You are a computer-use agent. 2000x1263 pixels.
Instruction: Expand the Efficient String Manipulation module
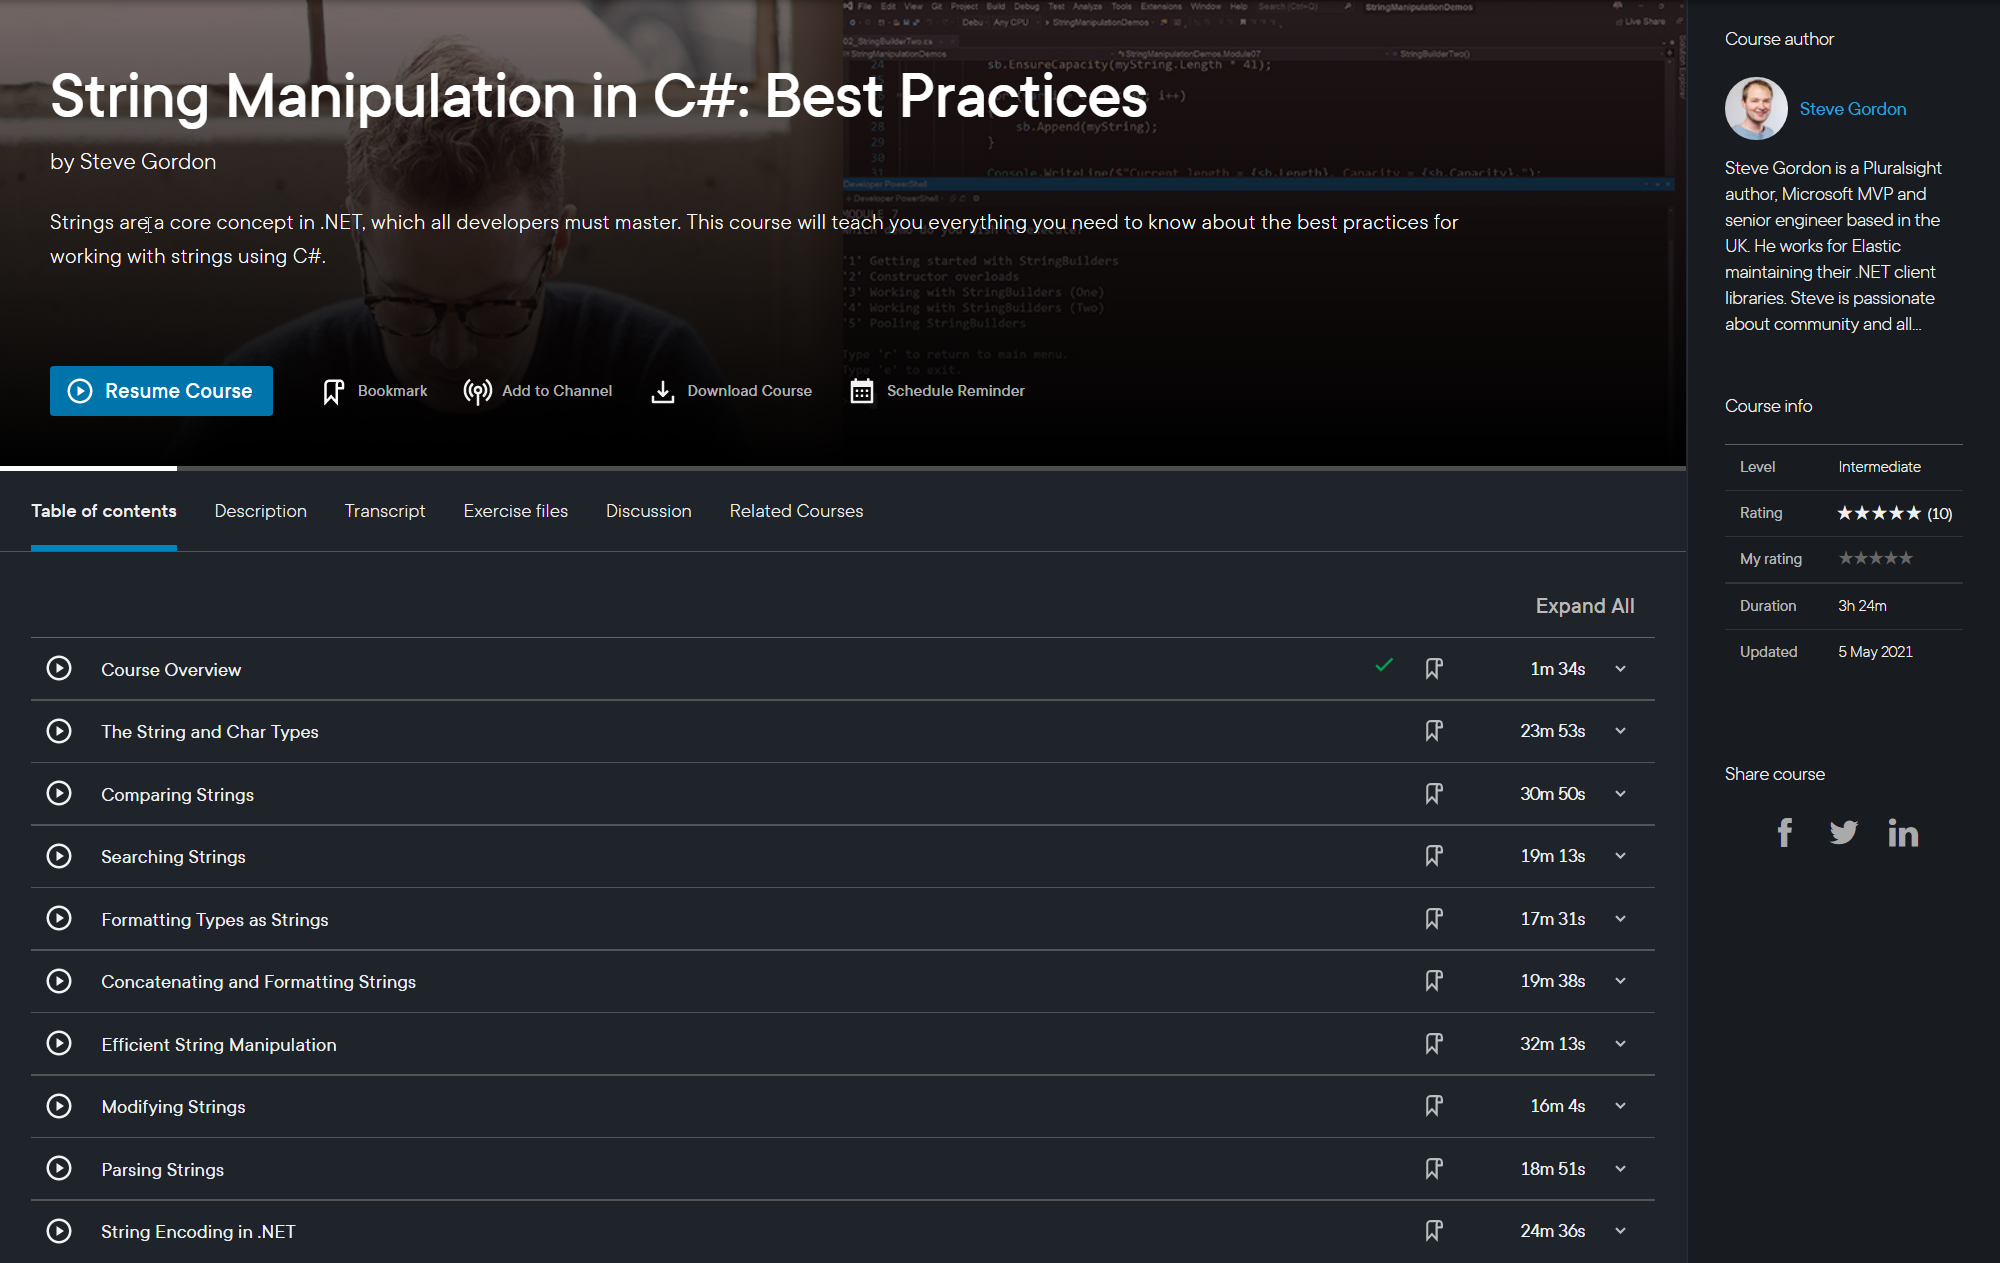[x=1620, y=1044]
